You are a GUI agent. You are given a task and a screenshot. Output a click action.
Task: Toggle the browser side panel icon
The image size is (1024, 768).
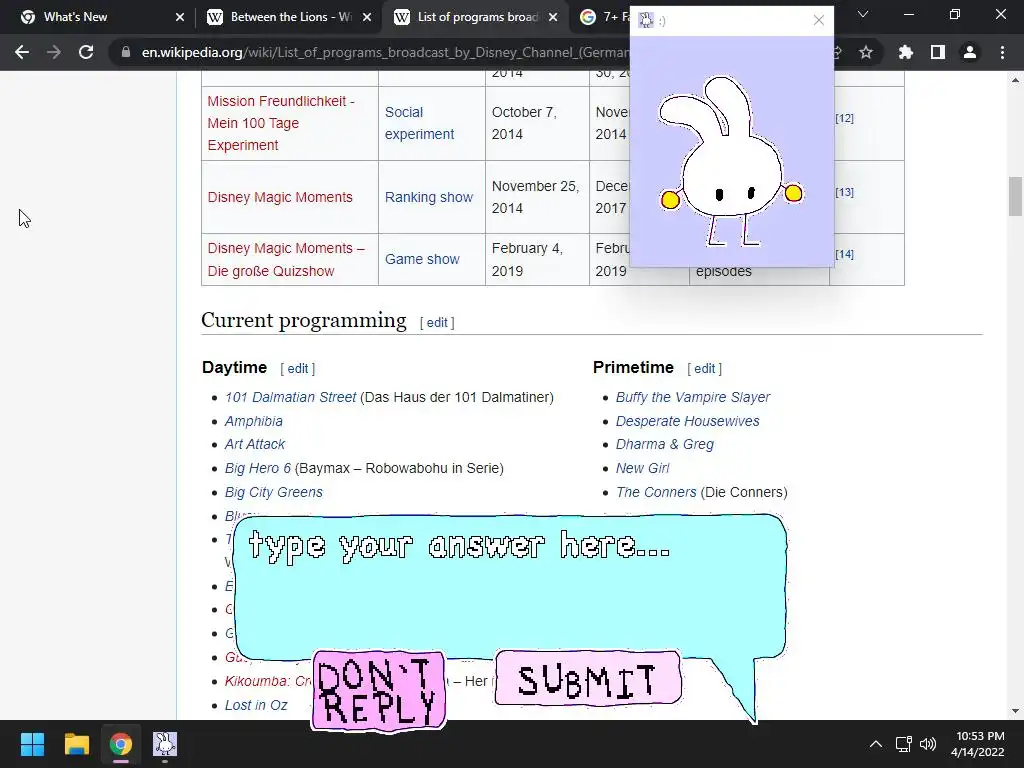coord(938,52)
